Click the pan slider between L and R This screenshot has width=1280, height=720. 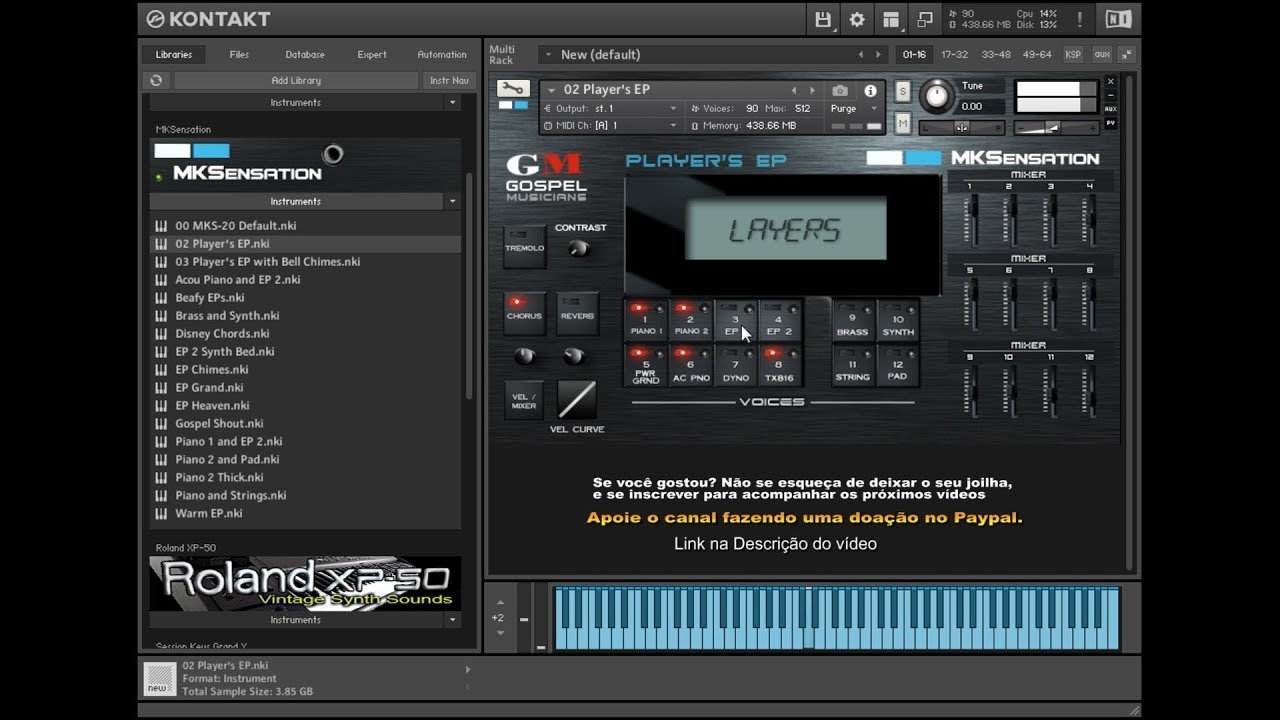coord(962,127)
